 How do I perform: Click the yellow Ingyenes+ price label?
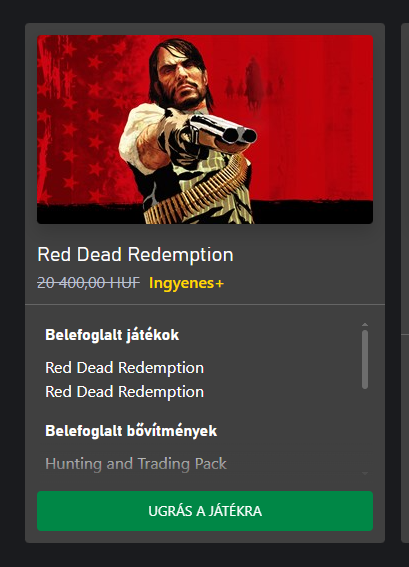(187, 283)
